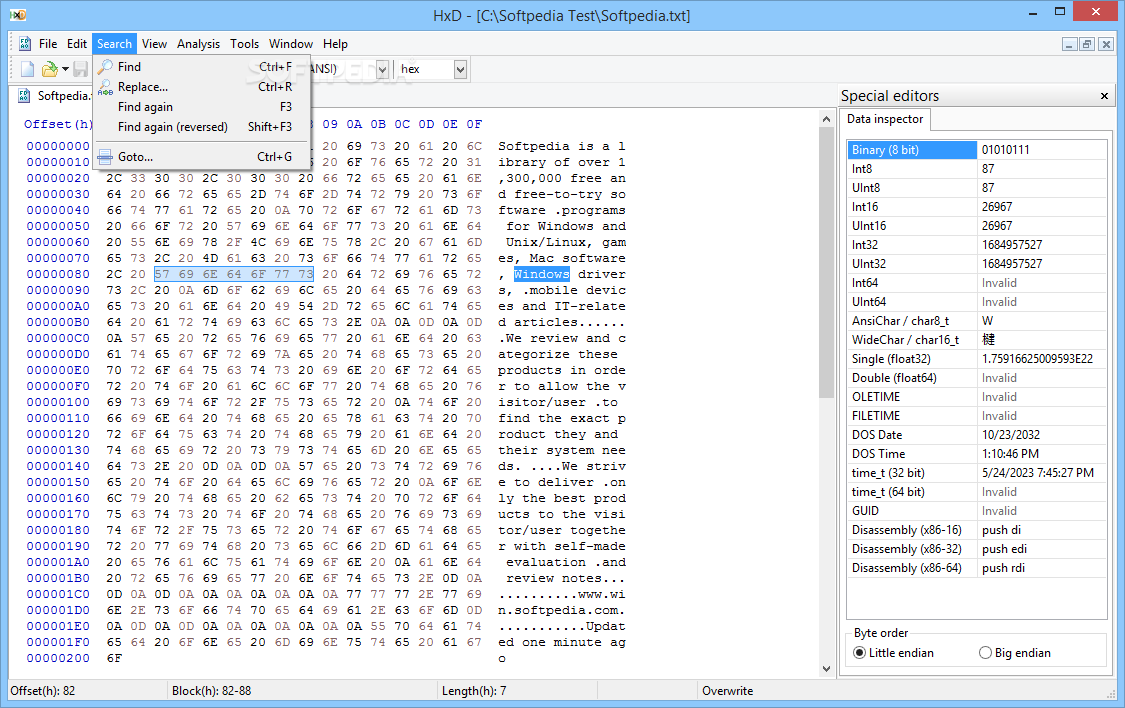Click Disassembly (x86-16) value push di
This screenshot has height=708, width=1125.
(x=1001, y=530)
